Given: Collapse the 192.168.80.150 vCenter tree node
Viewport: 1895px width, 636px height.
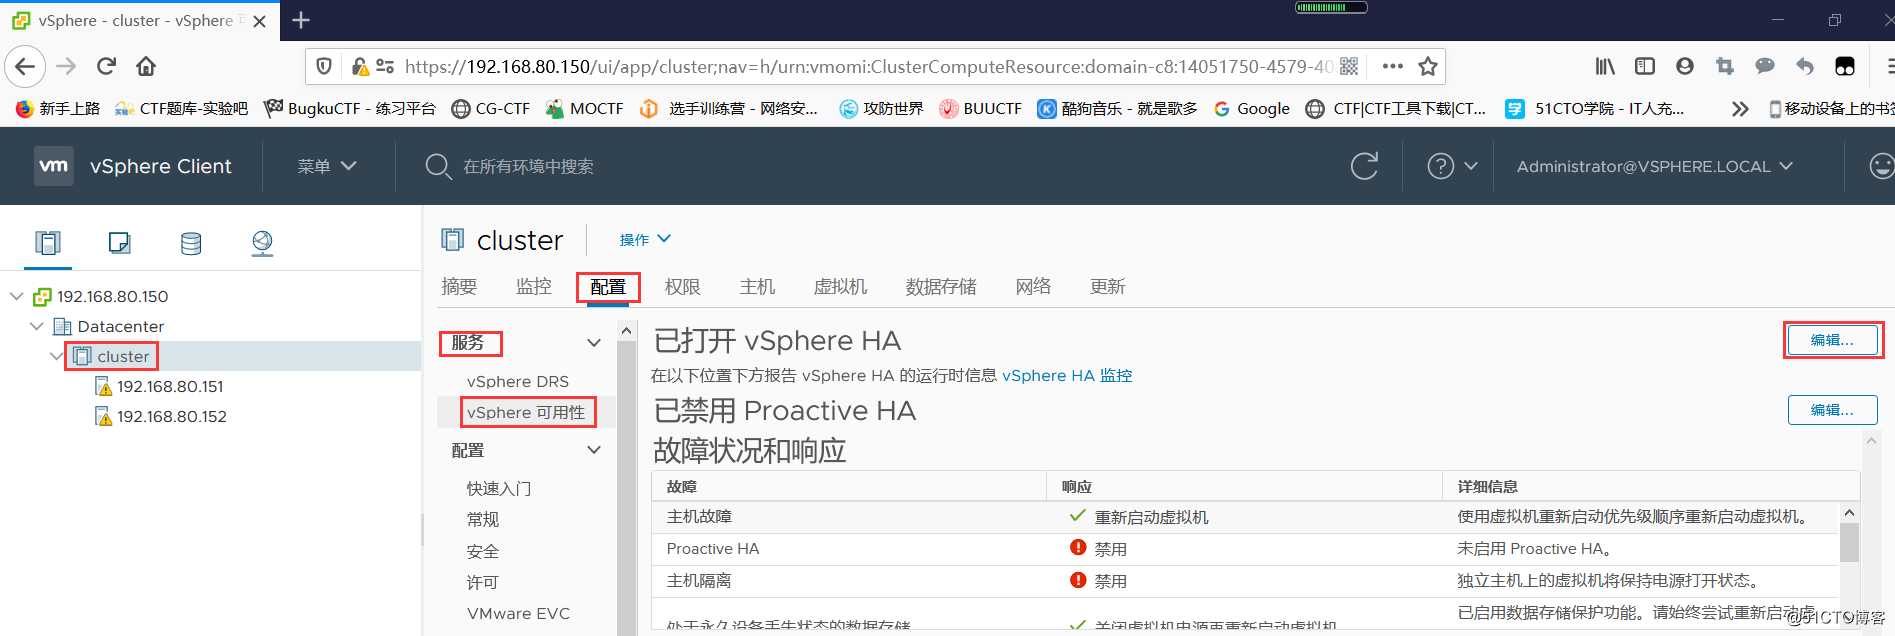Looking at the screenshot, I should (x=17, y=297).
